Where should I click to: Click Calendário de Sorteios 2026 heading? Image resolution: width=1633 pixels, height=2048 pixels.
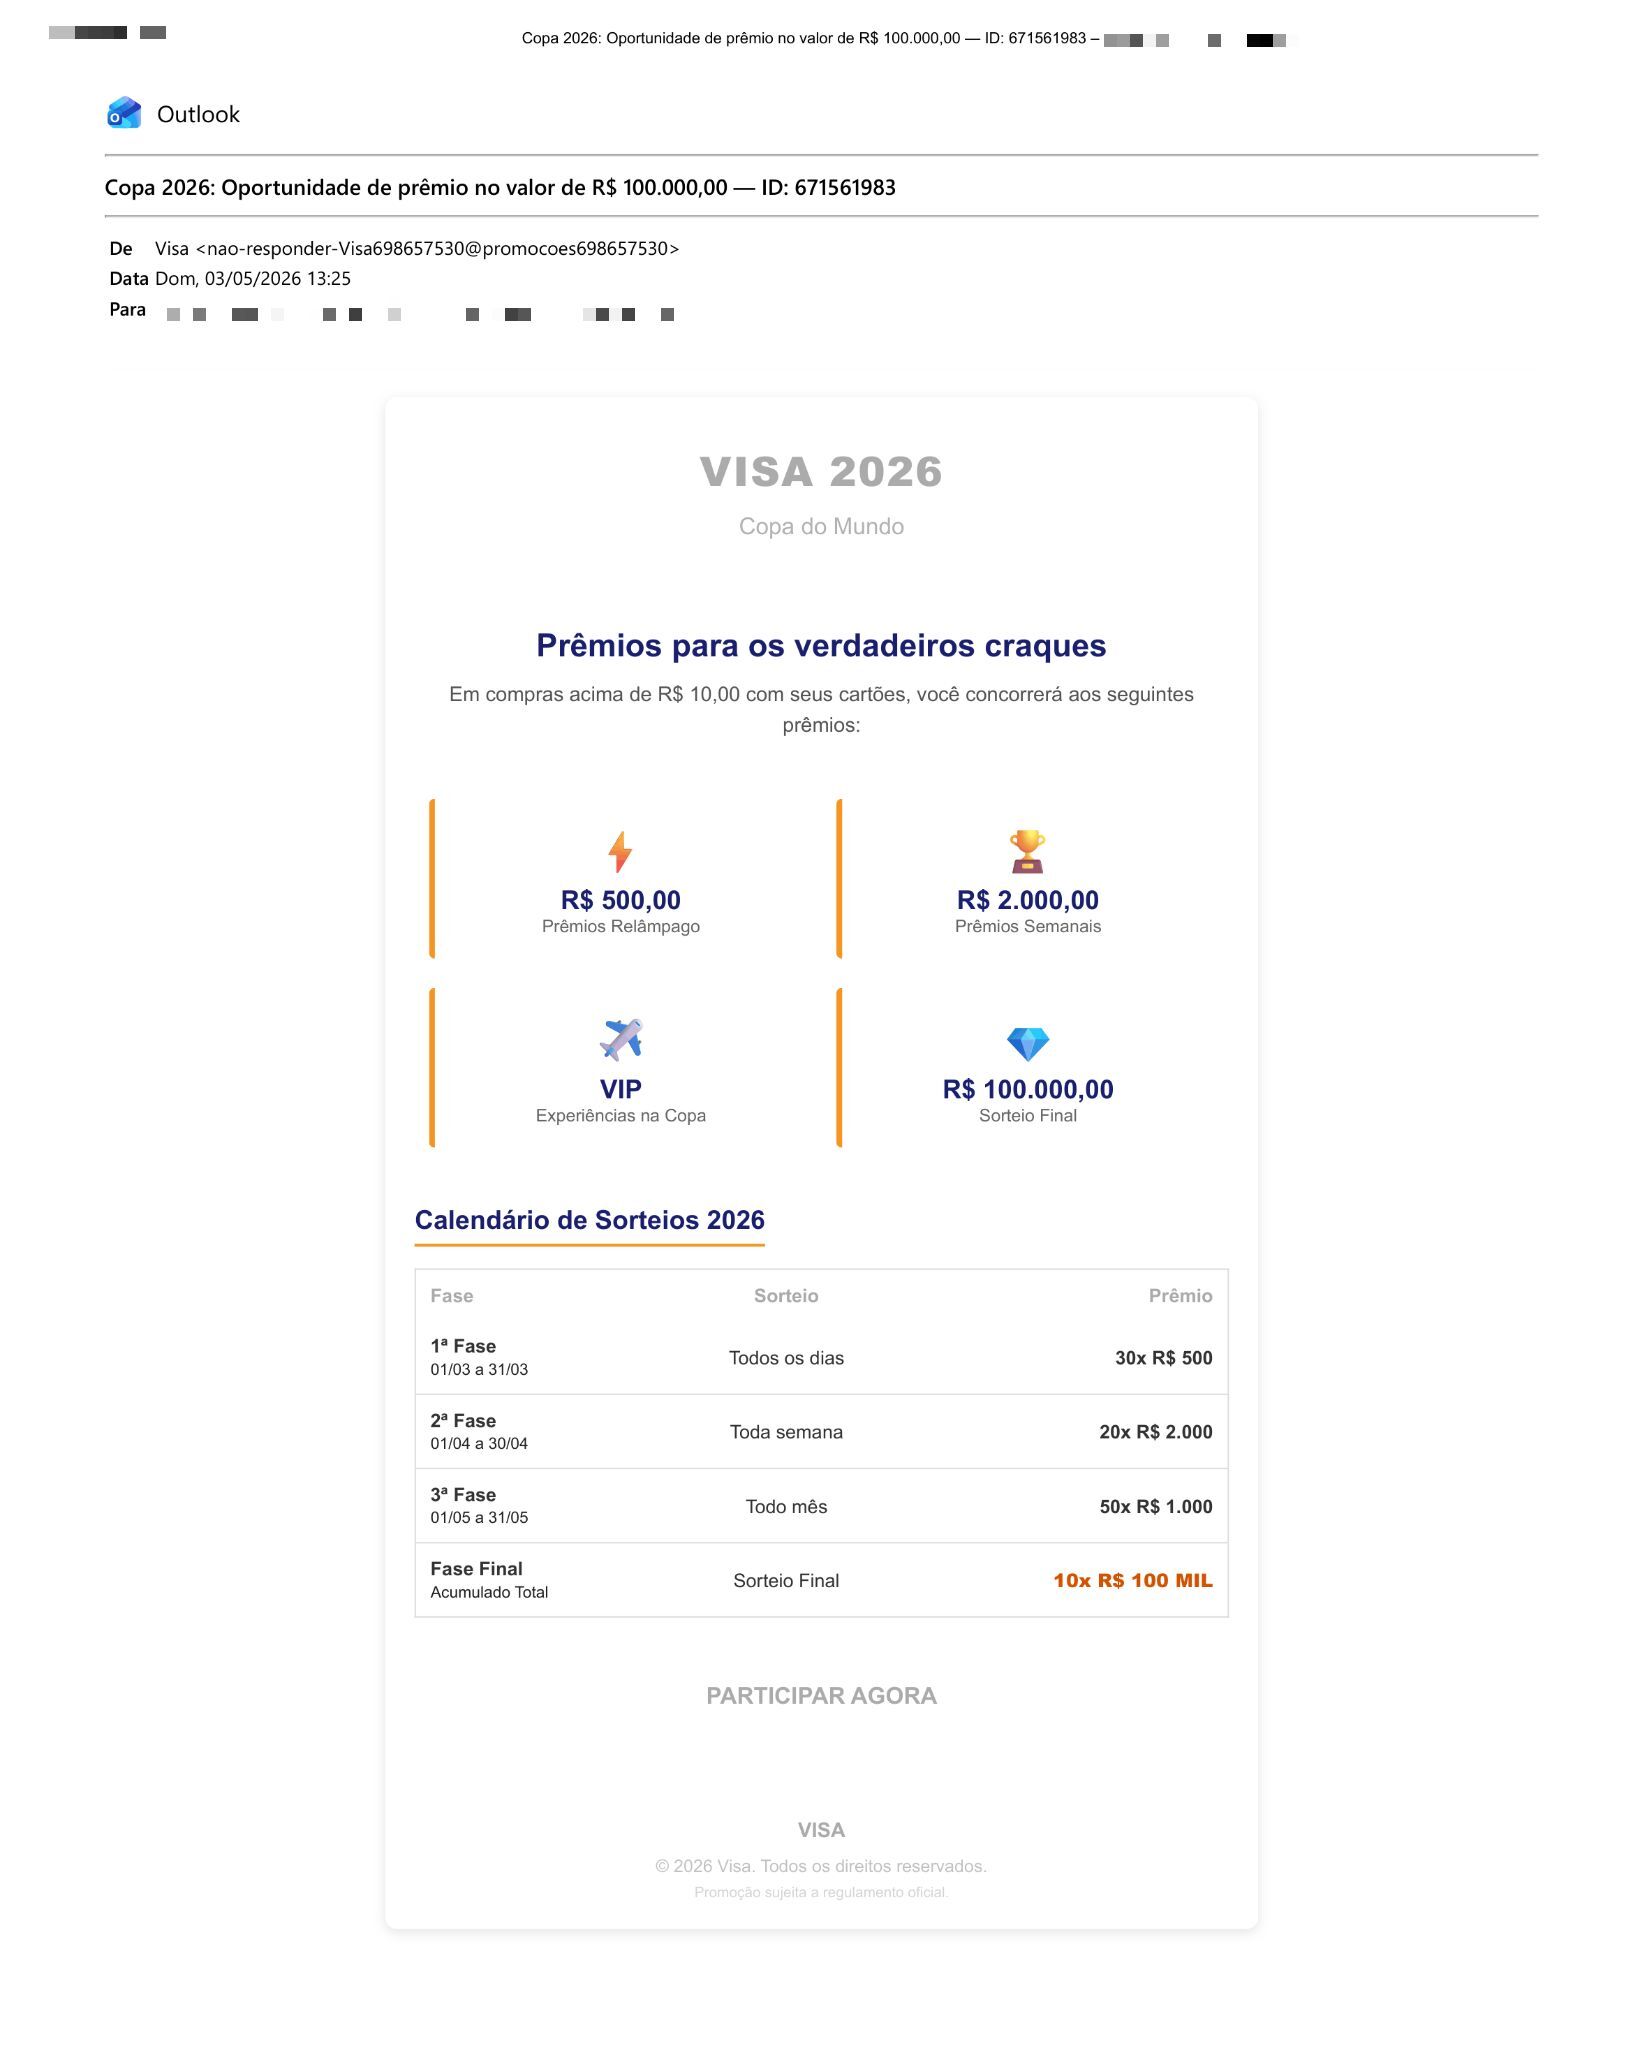tap(590, 1220)
